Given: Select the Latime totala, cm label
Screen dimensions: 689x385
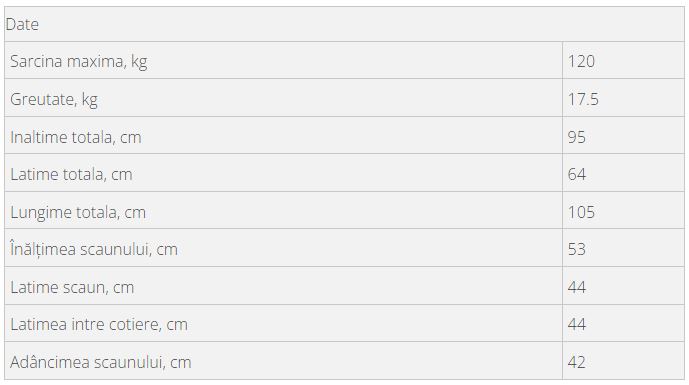Looking at the screenshot, I should pyautogui.click(x=71, y=174).
